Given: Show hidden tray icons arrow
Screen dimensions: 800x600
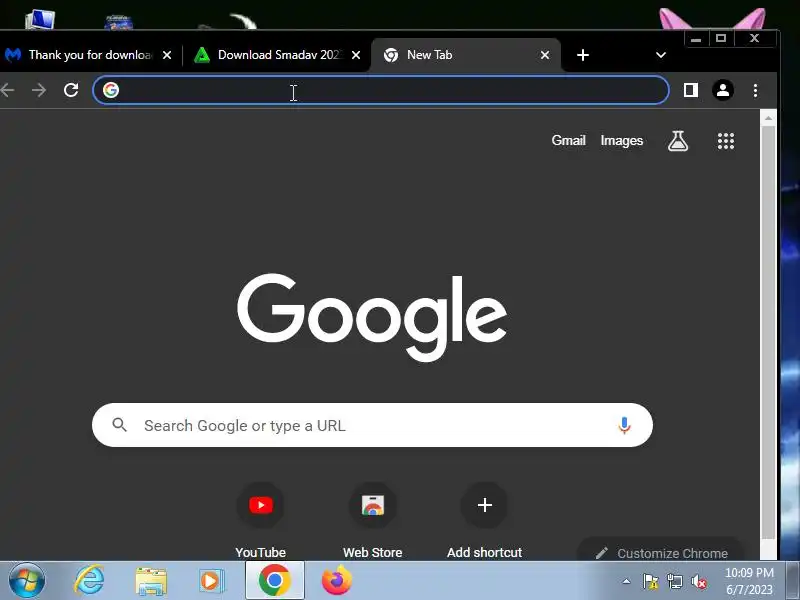Looking at the screenshot, I should click(627, 581).
